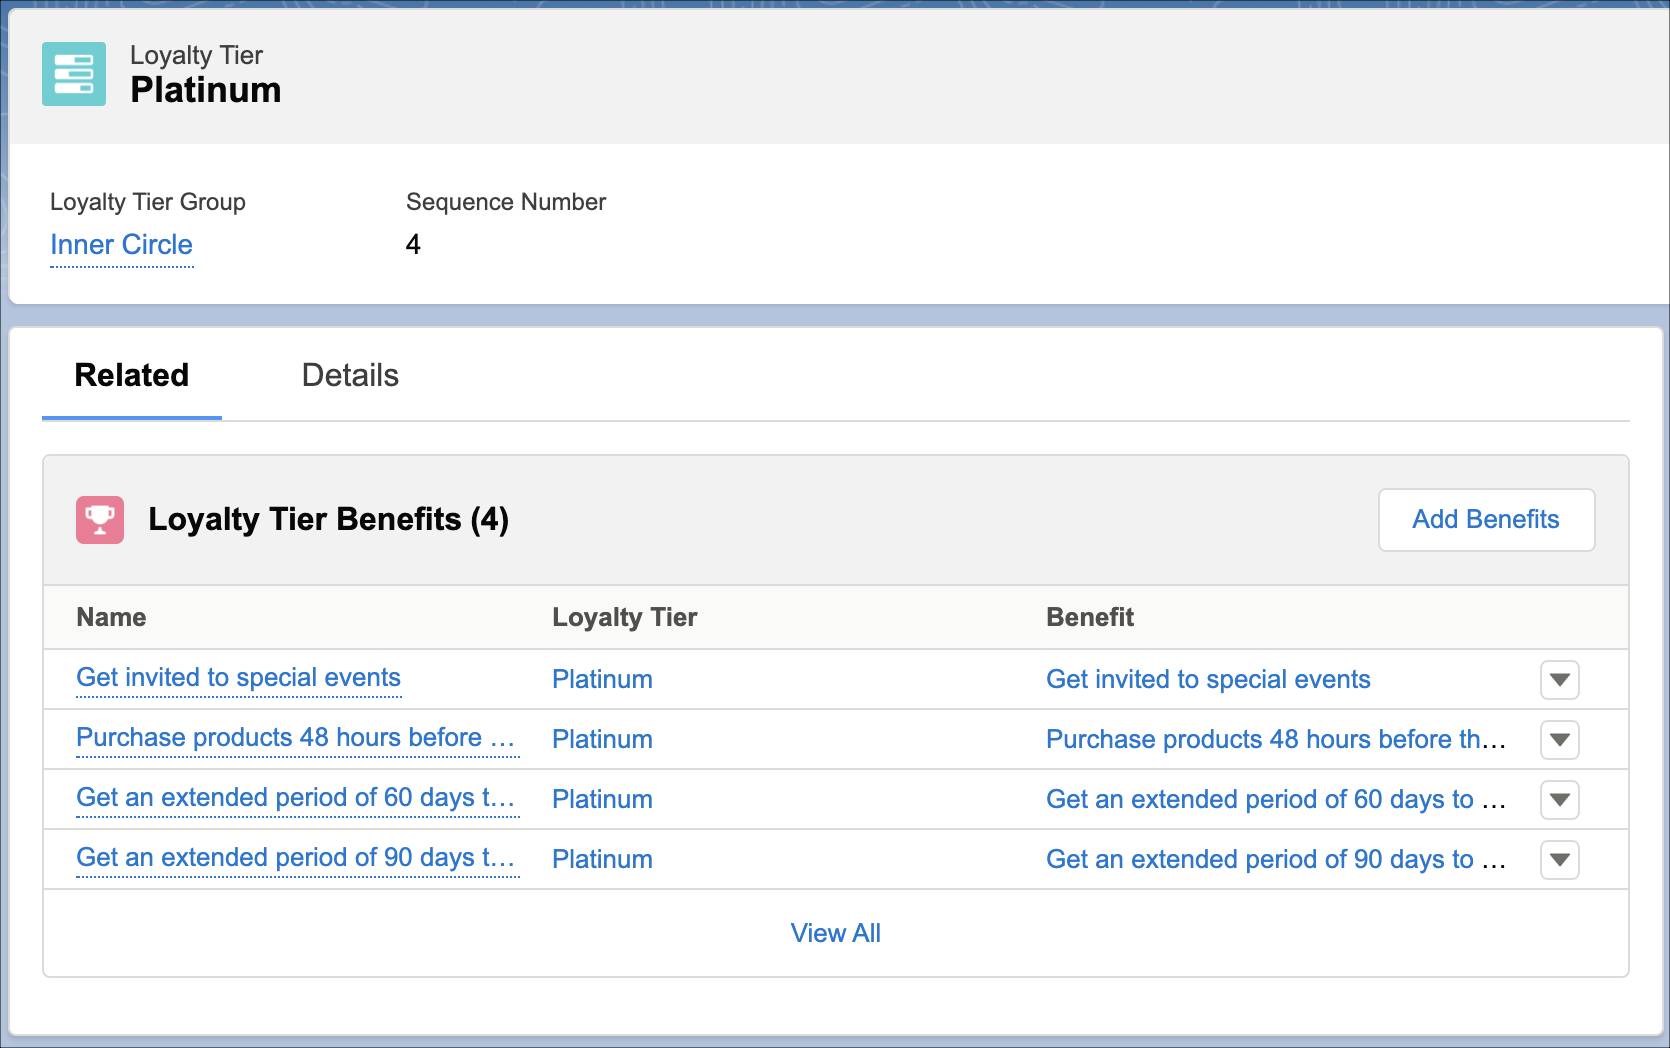Open row actions for Purchase products 48 hours benefit
Viewport: 1670px width, 1048px height.
click(1559, 739)
